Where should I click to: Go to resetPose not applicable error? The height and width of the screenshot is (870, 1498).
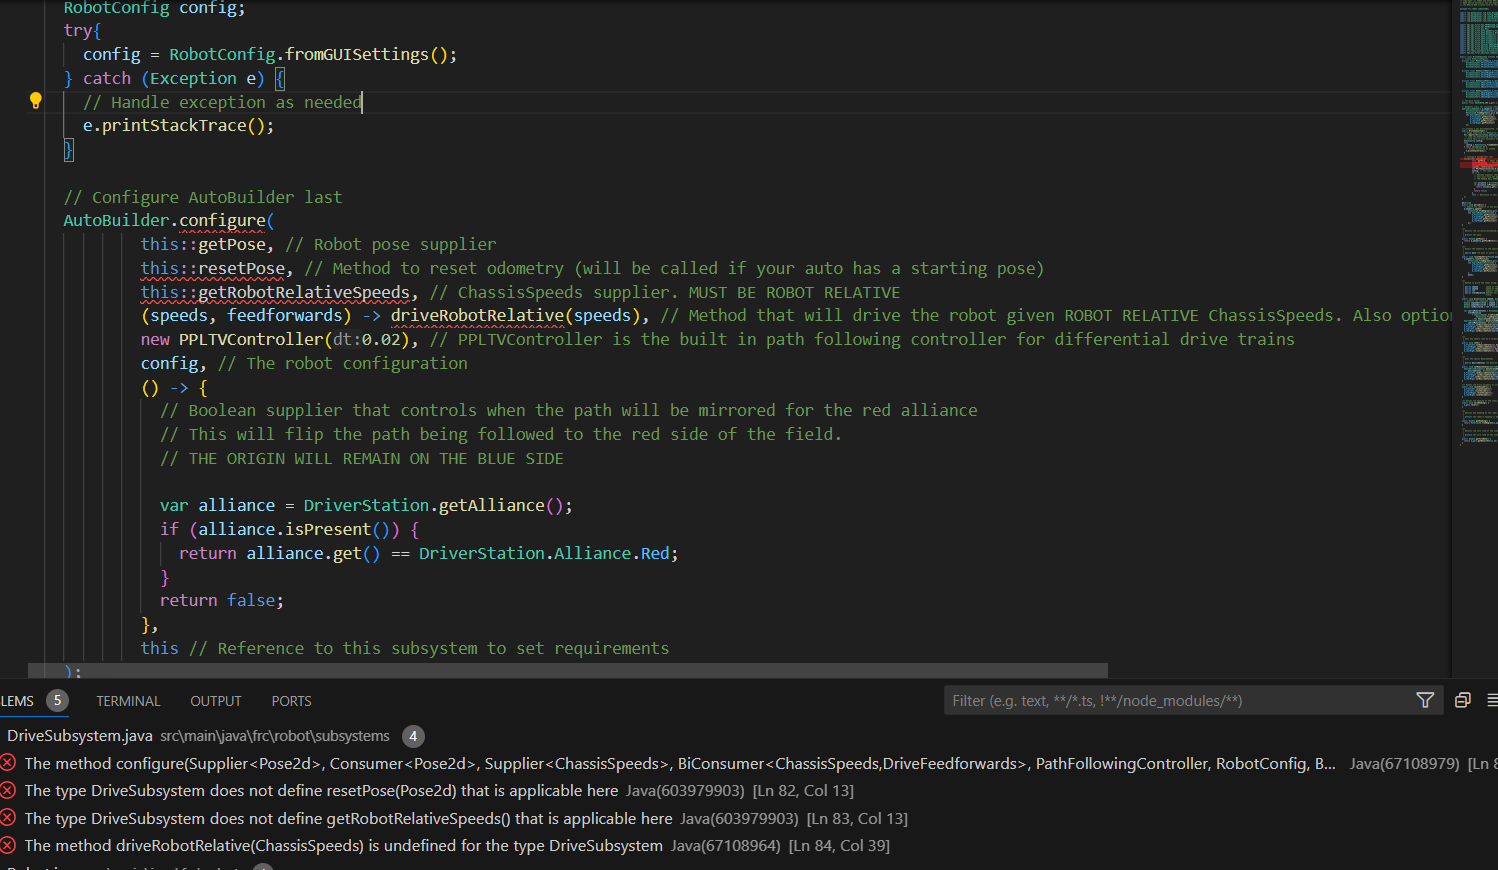(x=321, y=790)
